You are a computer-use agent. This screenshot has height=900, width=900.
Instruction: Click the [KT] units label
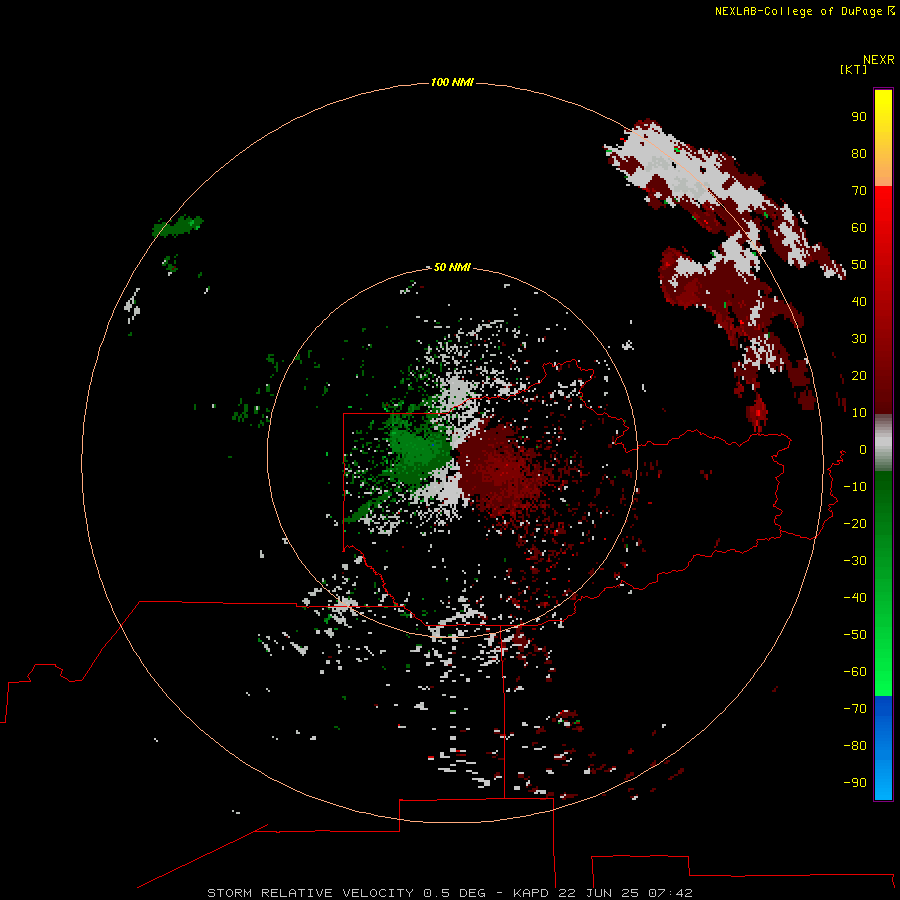tap(854, 69)
